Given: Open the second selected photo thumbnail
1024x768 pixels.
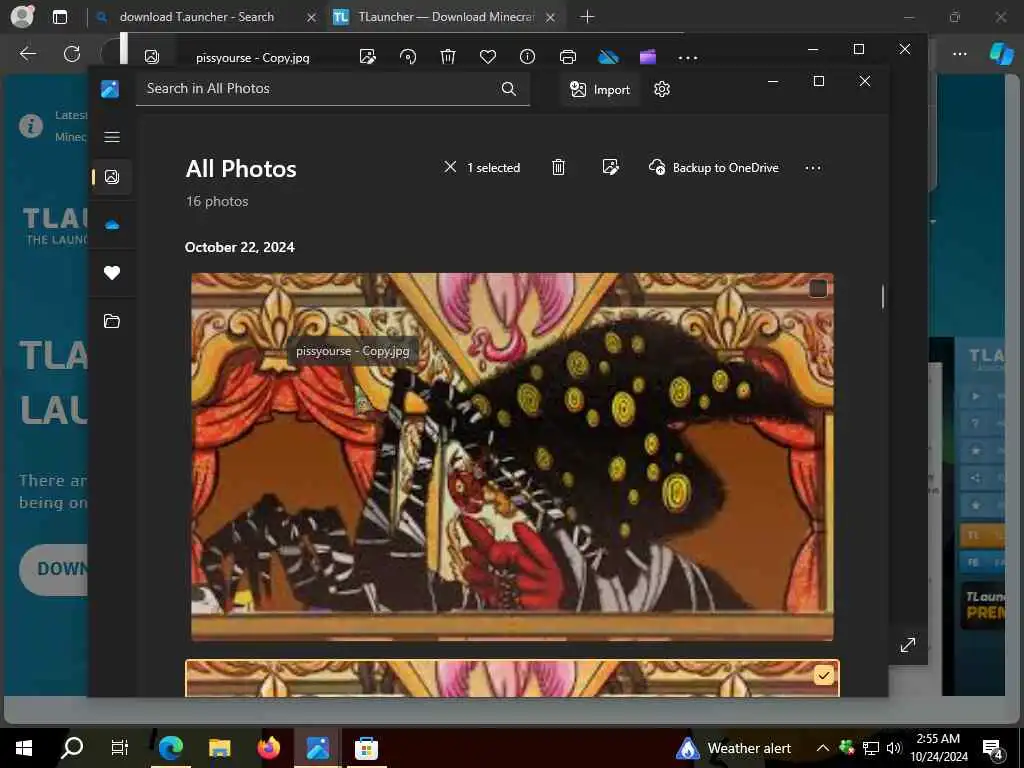Looking at the screenshot, I should 512,679.
